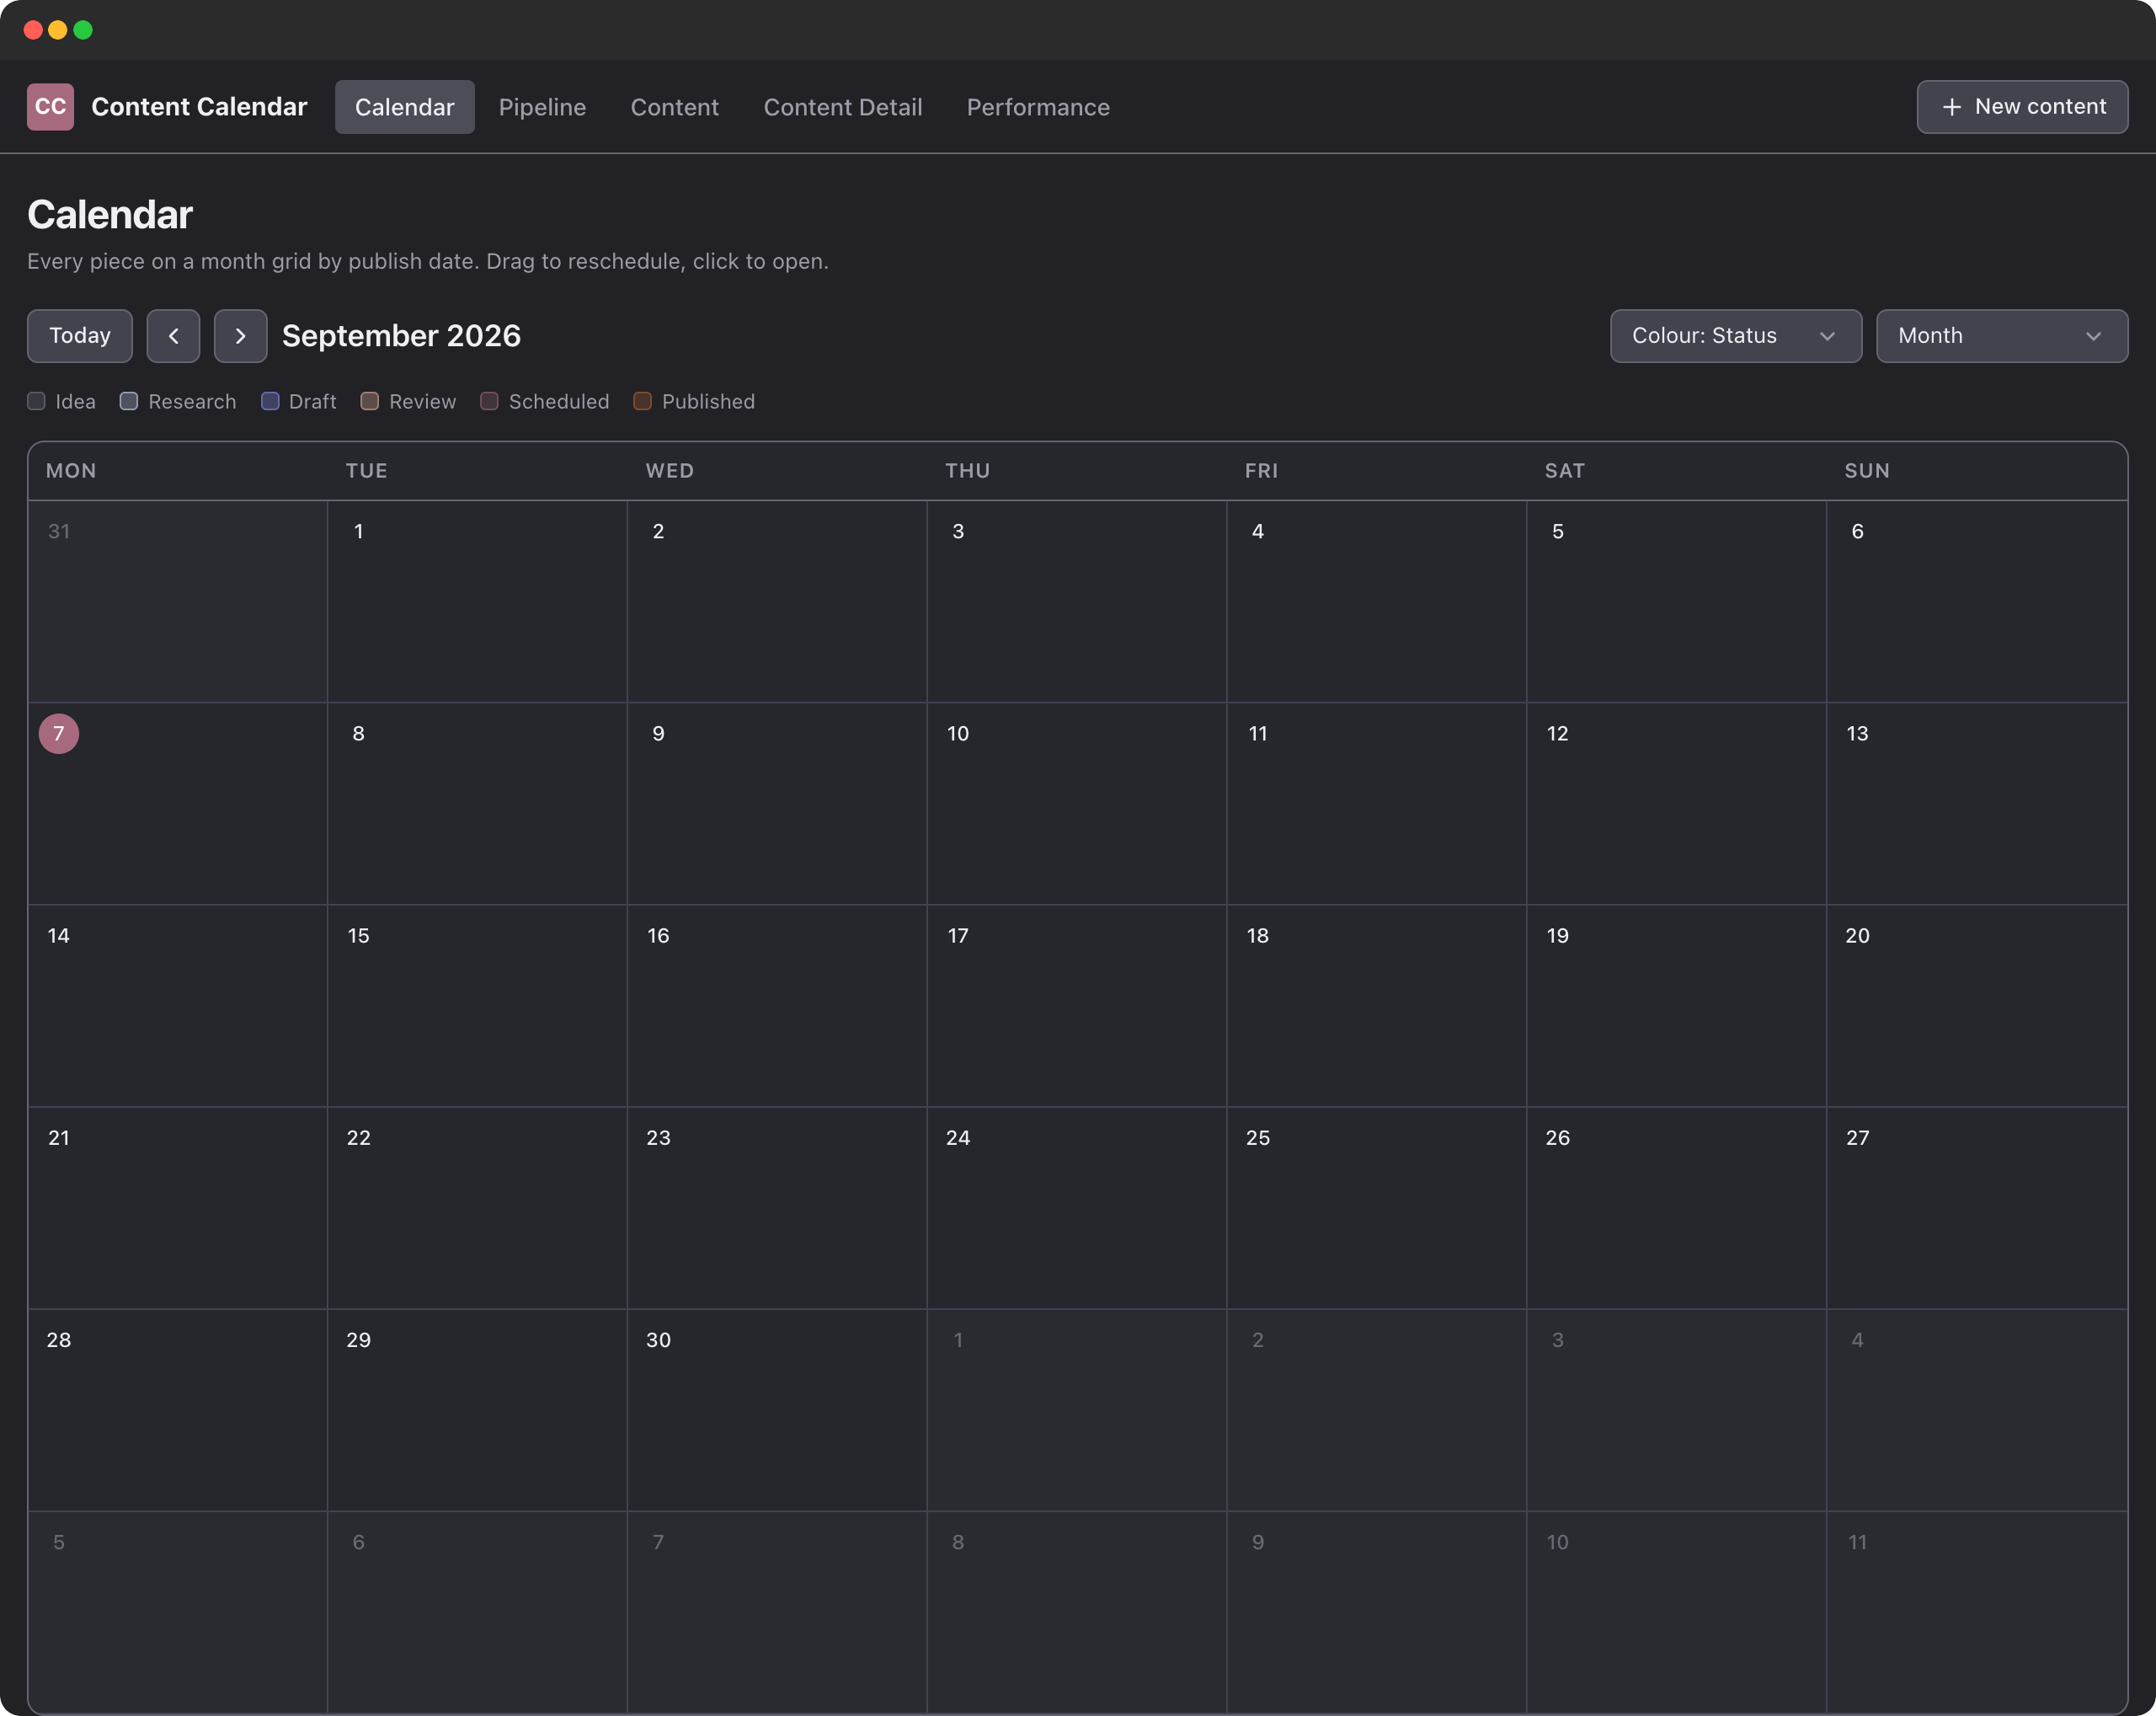The height and width of the screenshot is (1716, 2156).
Task: Open the Performance tab
Action: [1038, 107]
